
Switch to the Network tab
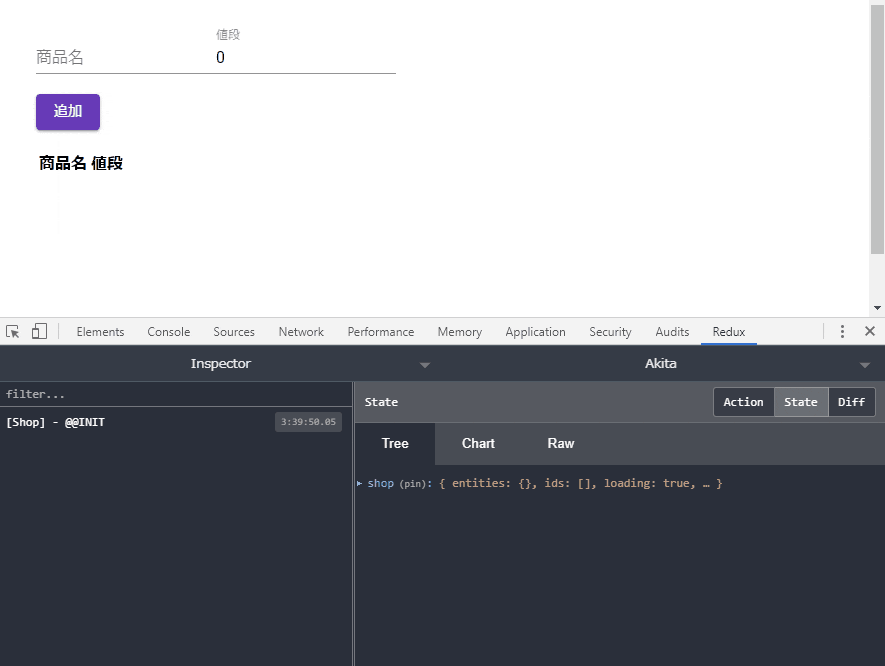click(301, 332)
